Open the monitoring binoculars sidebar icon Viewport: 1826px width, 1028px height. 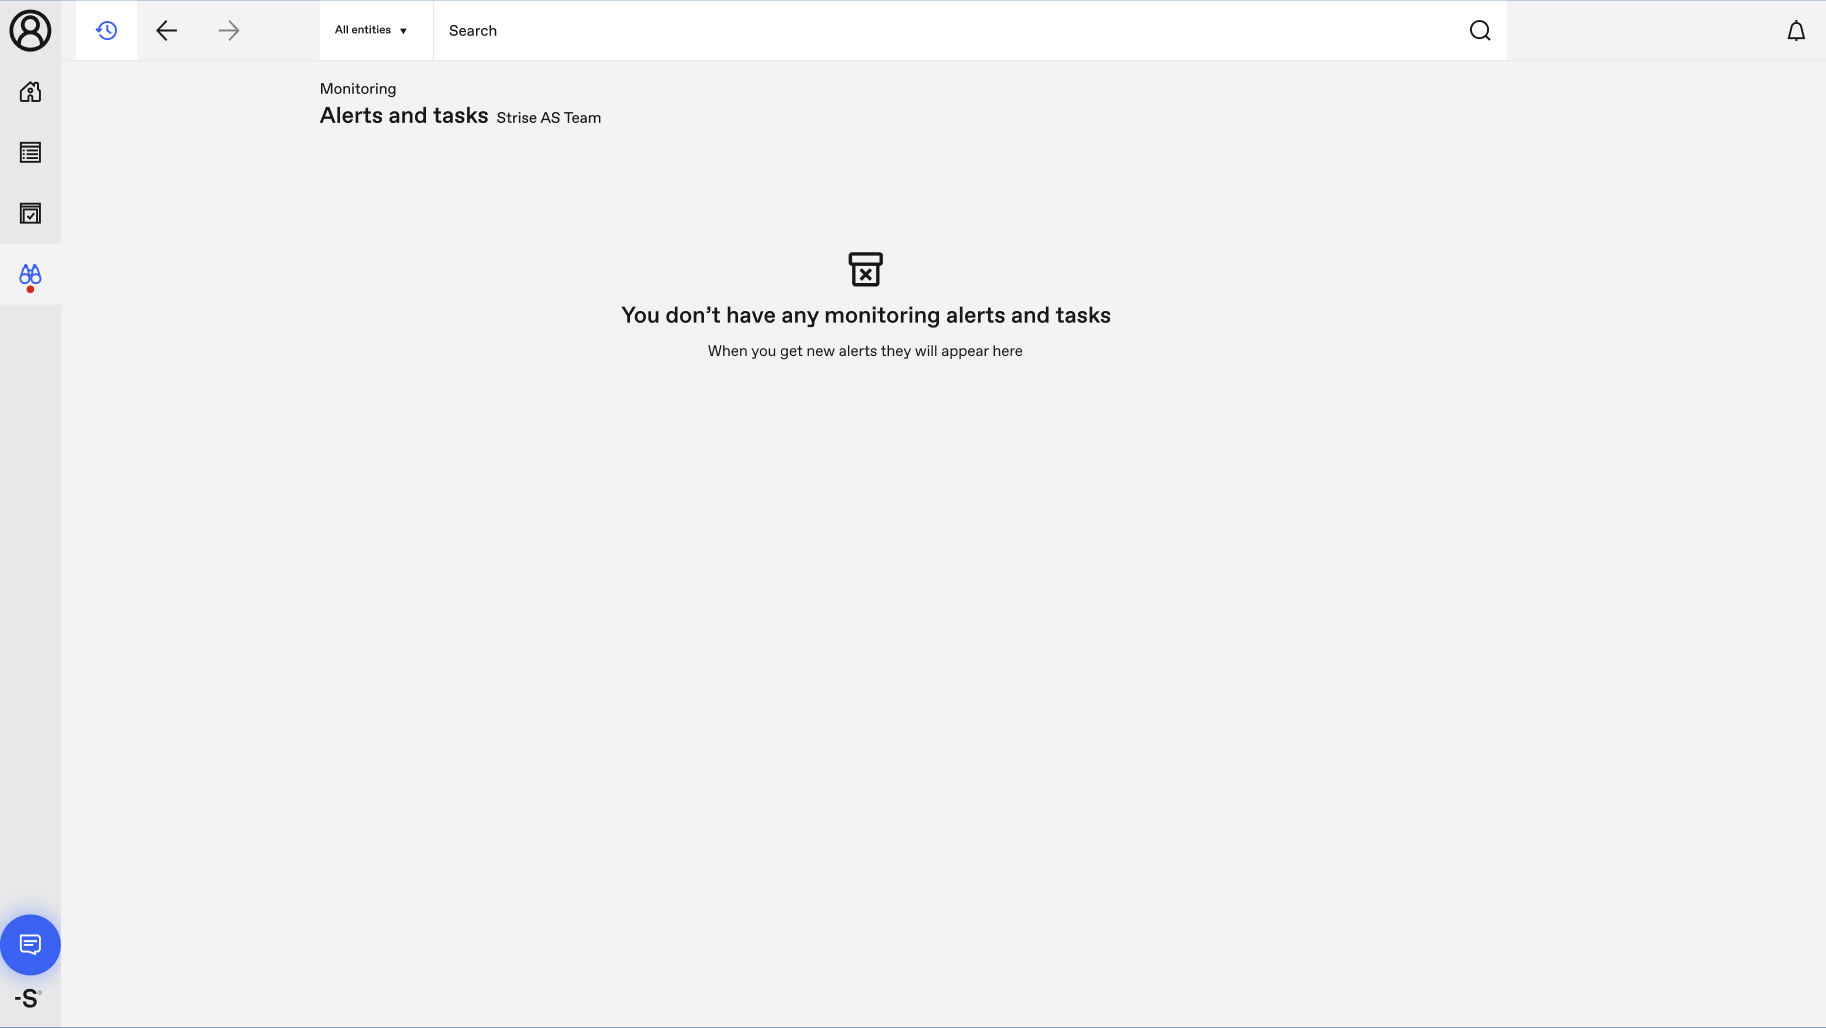coord(30,276)
